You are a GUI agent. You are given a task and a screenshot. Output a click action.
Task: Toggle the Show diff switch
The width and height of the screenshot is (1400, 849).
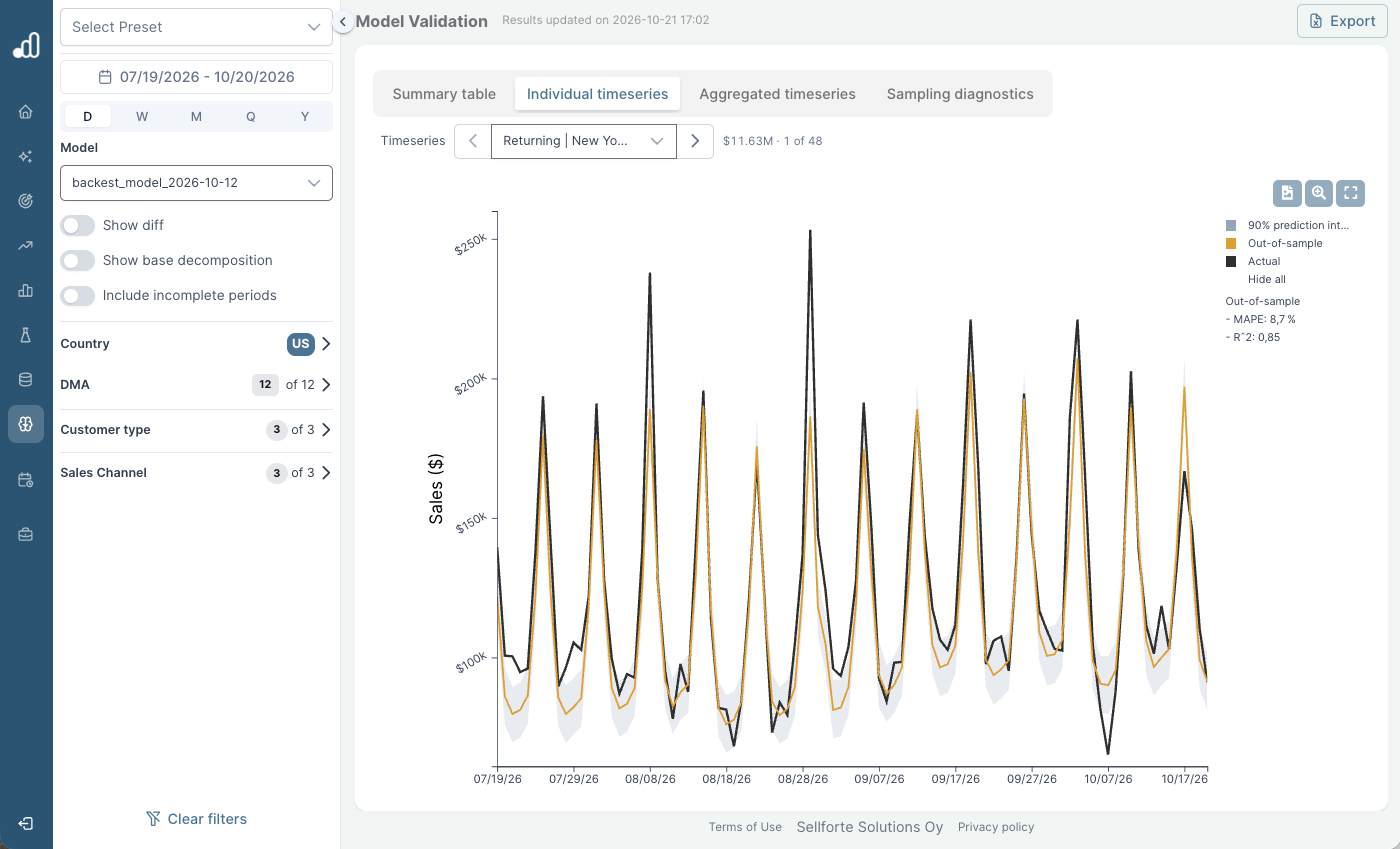click(x=78, y=225)
